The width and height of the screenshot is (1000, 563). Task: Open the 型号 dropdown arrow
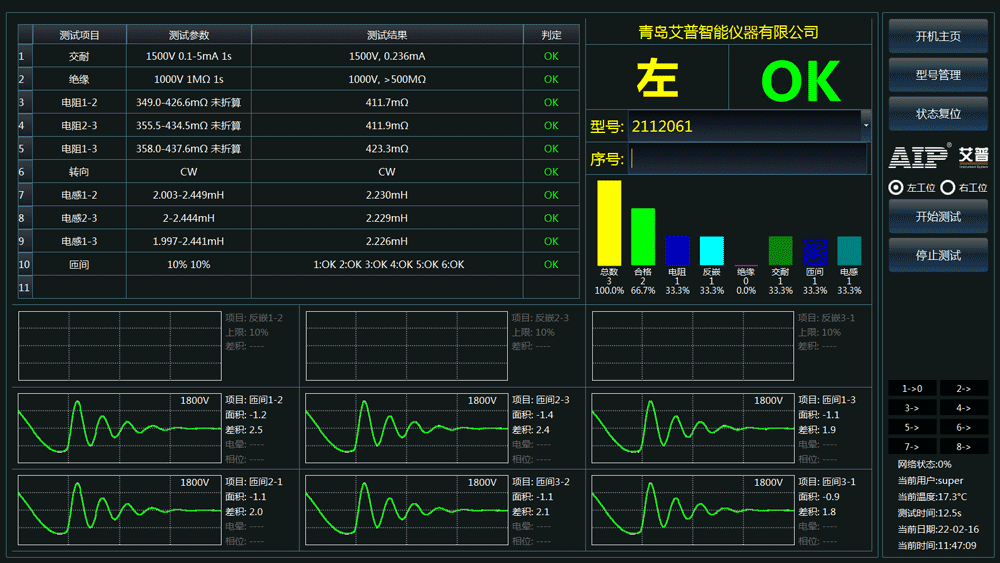[x=865, y=126]
